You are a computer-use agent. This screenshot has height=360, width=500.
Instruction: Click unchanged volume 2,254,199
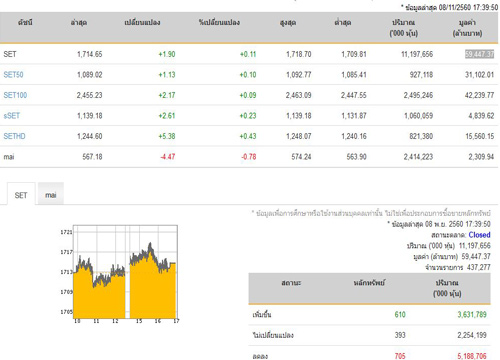tap(472, 335)
